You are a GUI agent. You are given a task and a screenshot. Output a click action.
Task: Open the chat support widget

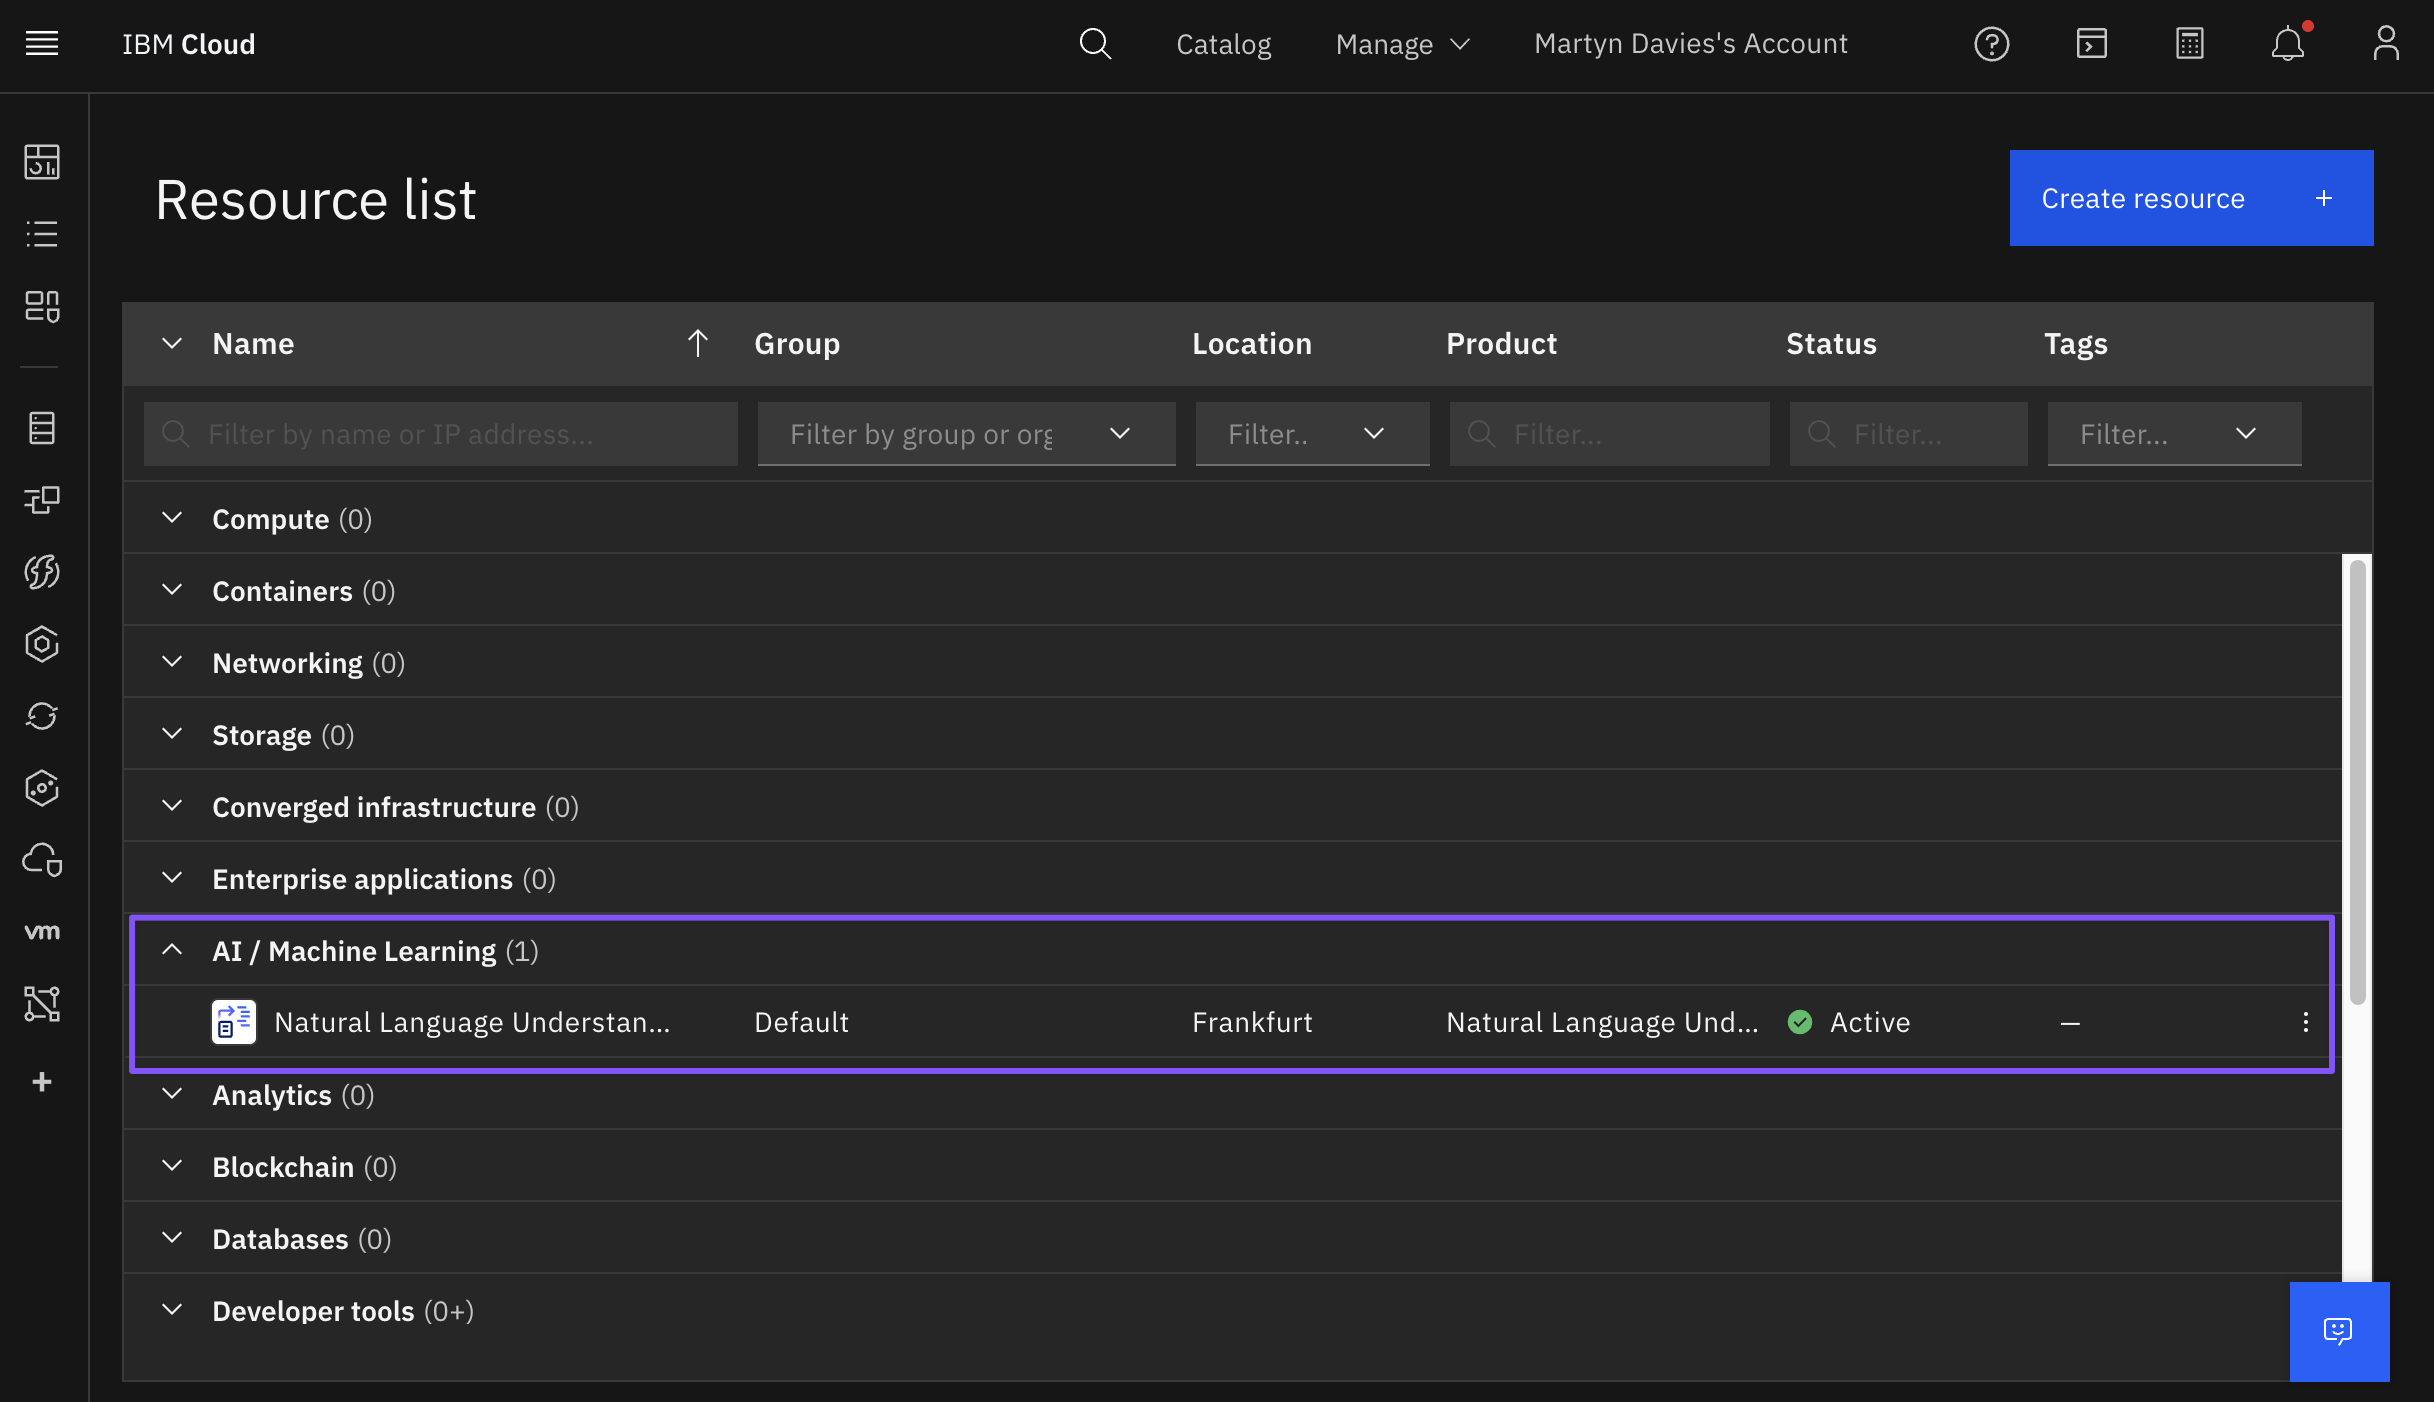[x=2339, y=1330]
